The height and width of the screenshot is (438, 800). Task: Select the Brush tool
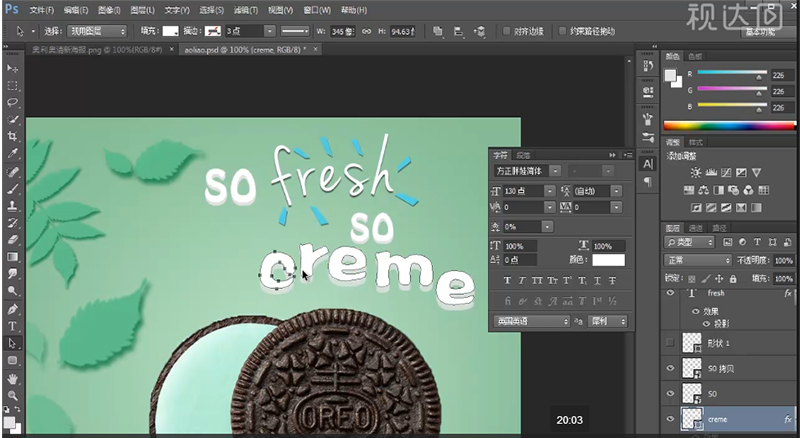coord(12,188)
